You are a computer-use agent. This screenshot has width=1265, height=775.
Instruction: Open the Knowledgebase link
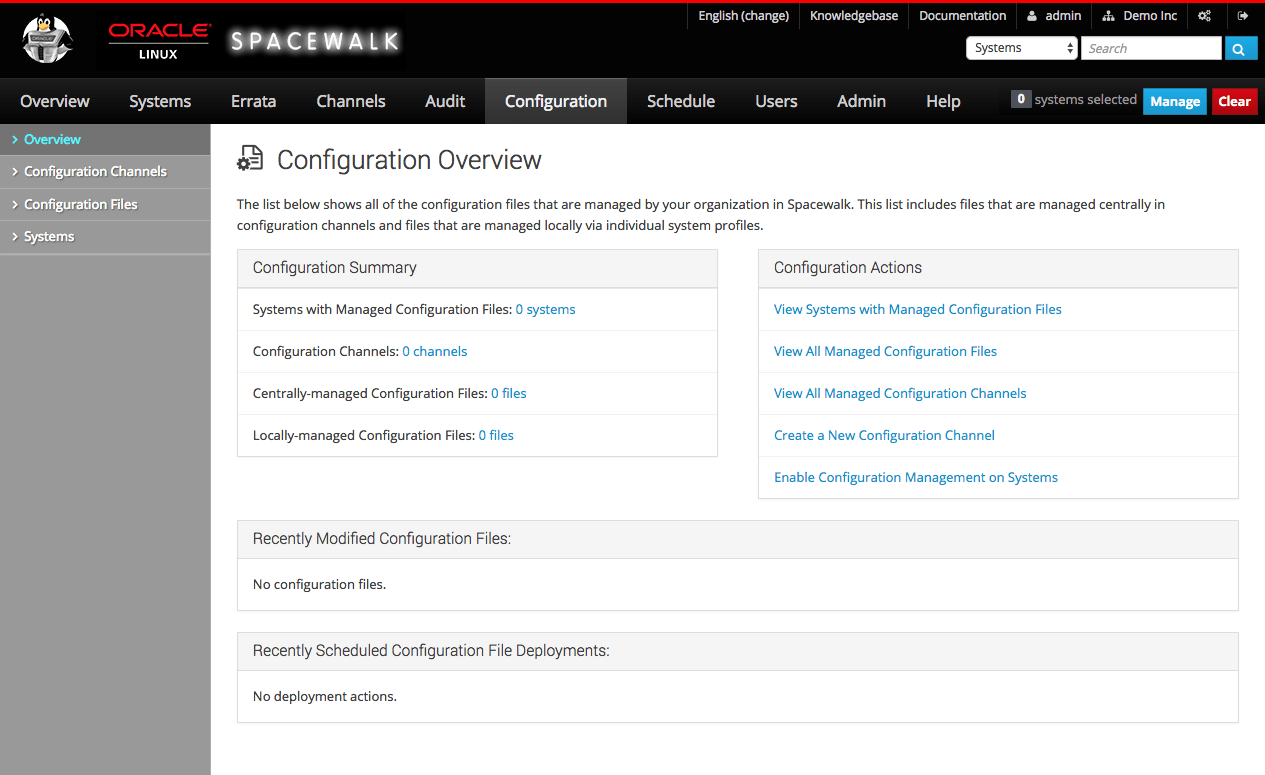point(854,16)
